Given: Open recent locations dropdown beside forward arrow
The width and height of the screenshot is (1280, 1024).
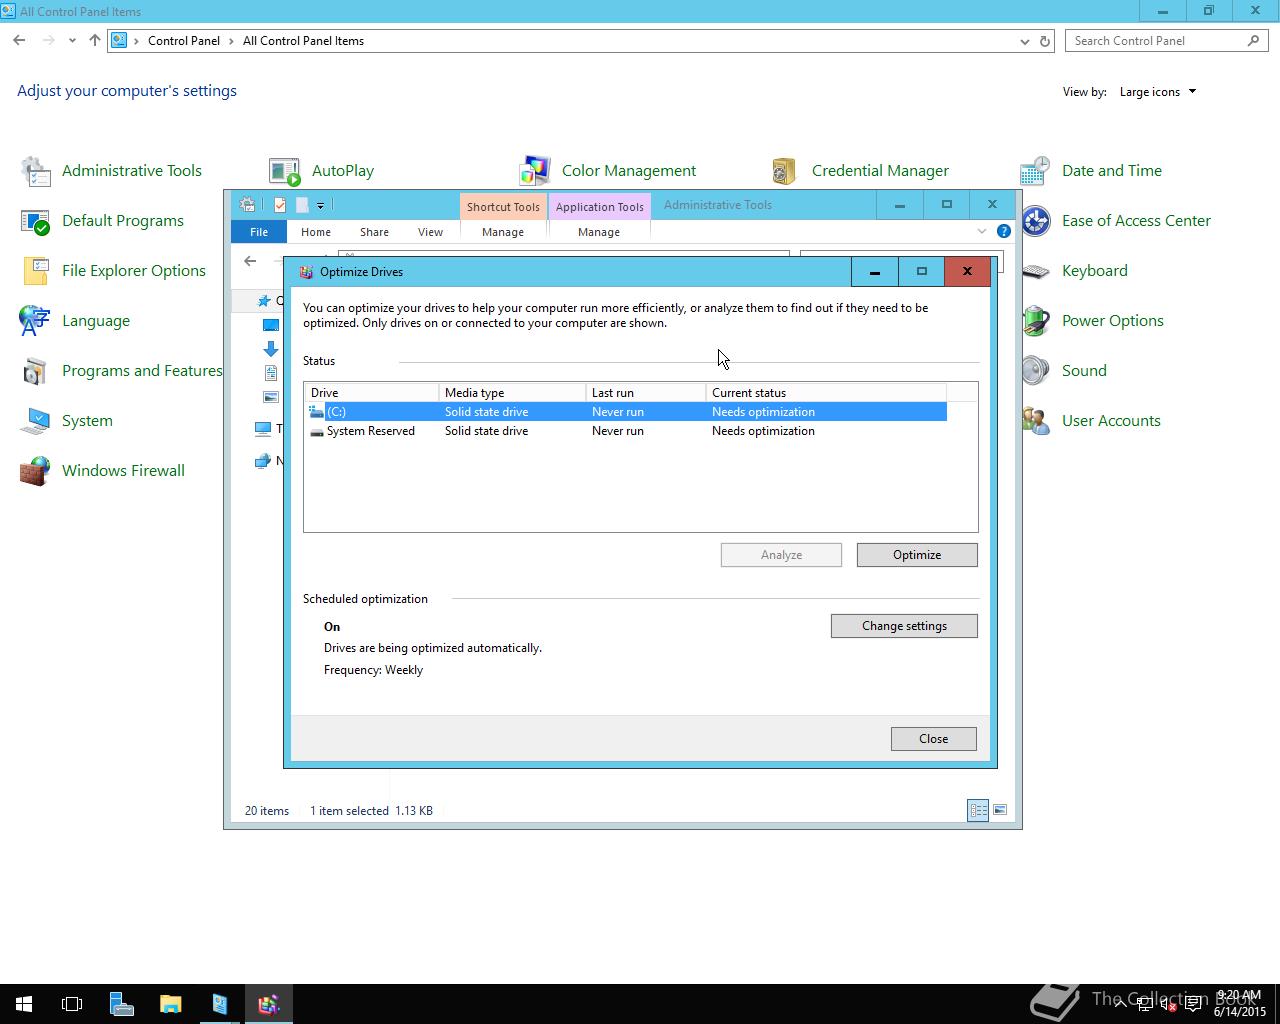Looking at the screenshot, I should [72, 41].
